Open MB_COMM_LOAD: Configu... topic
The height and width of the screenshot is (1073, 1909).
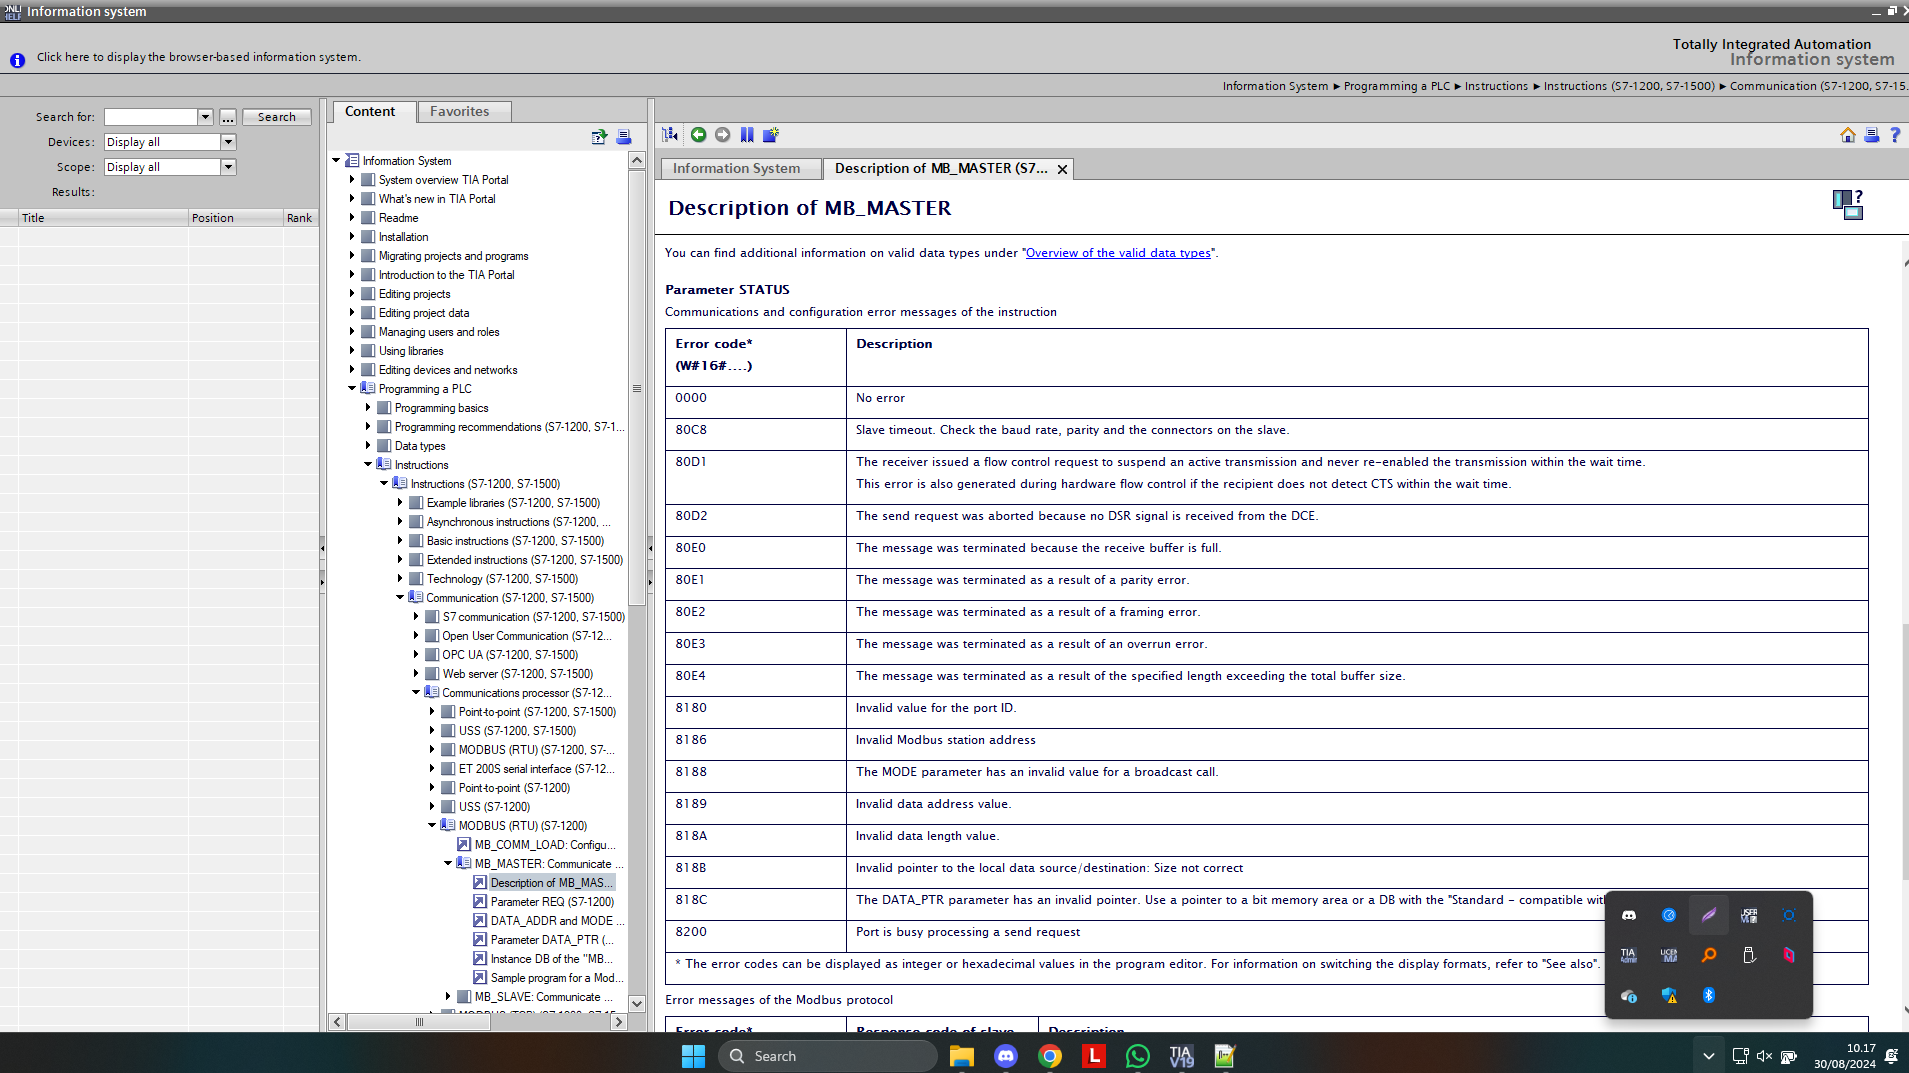point(545,844)
